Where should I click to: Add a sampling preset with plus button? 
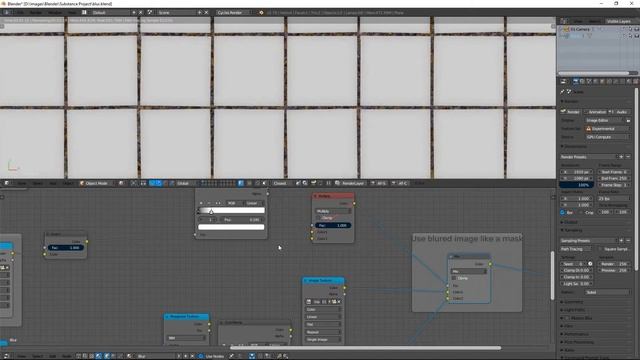pos(621,240)
